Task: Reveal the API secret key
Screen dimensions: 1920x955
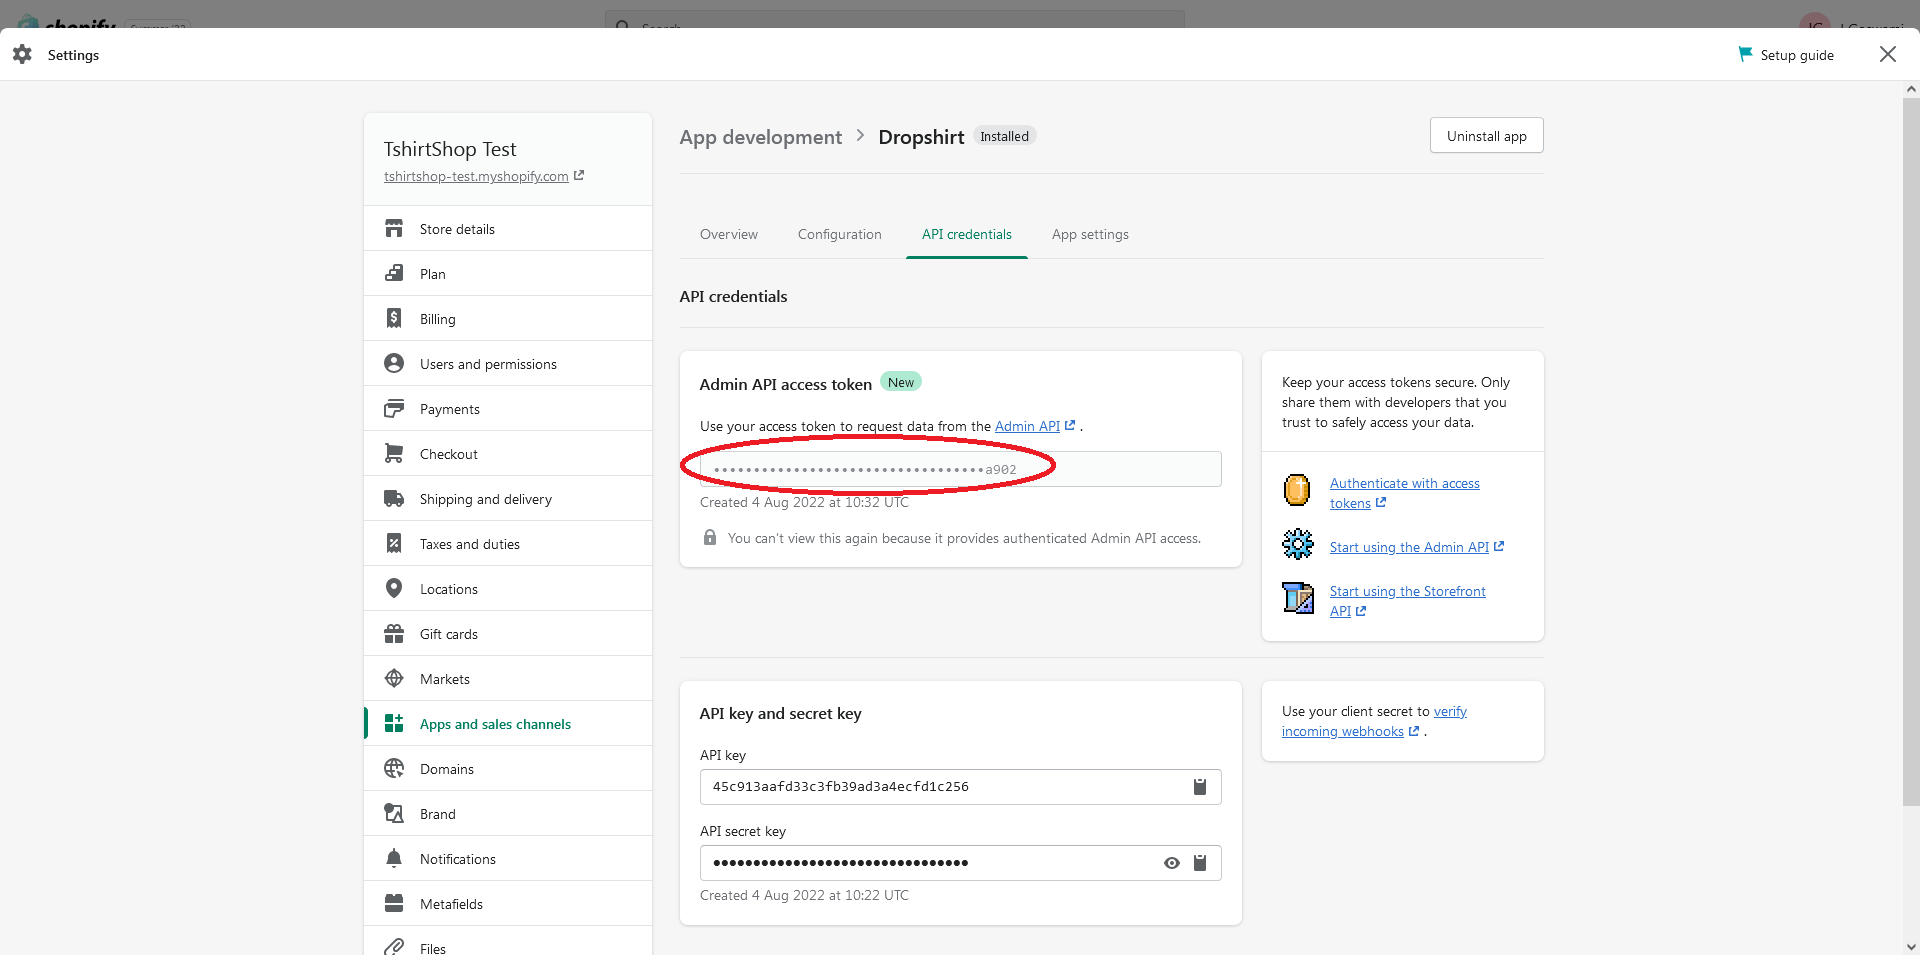Action: [1172, 863]
